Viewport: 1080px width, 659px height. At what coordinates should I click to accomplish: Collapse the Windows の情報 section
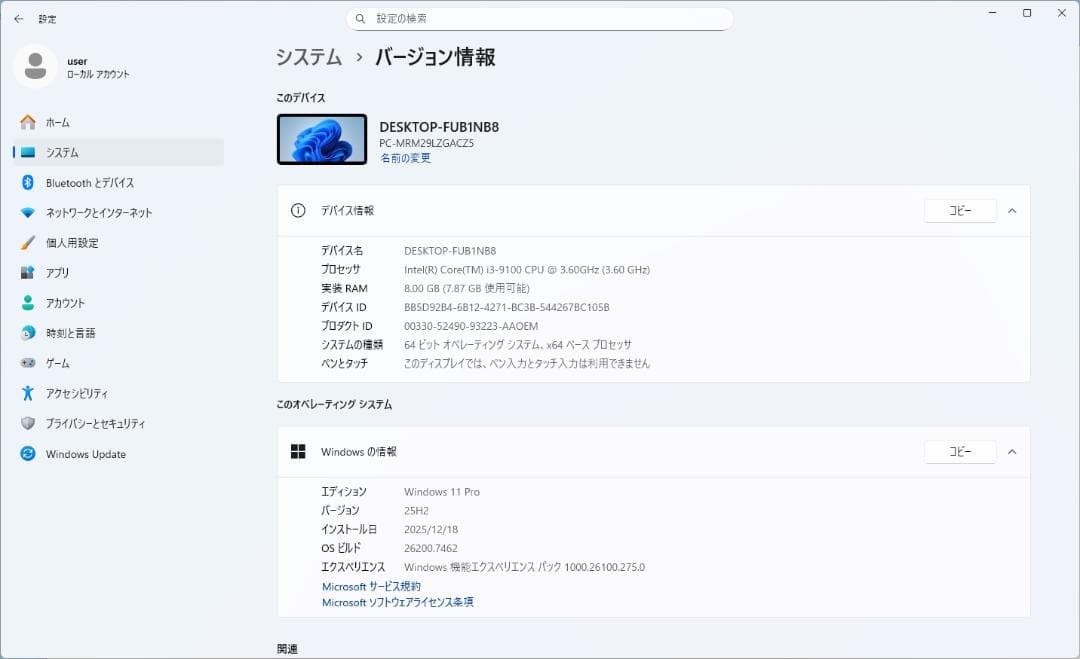click(x=1013, y=452)
